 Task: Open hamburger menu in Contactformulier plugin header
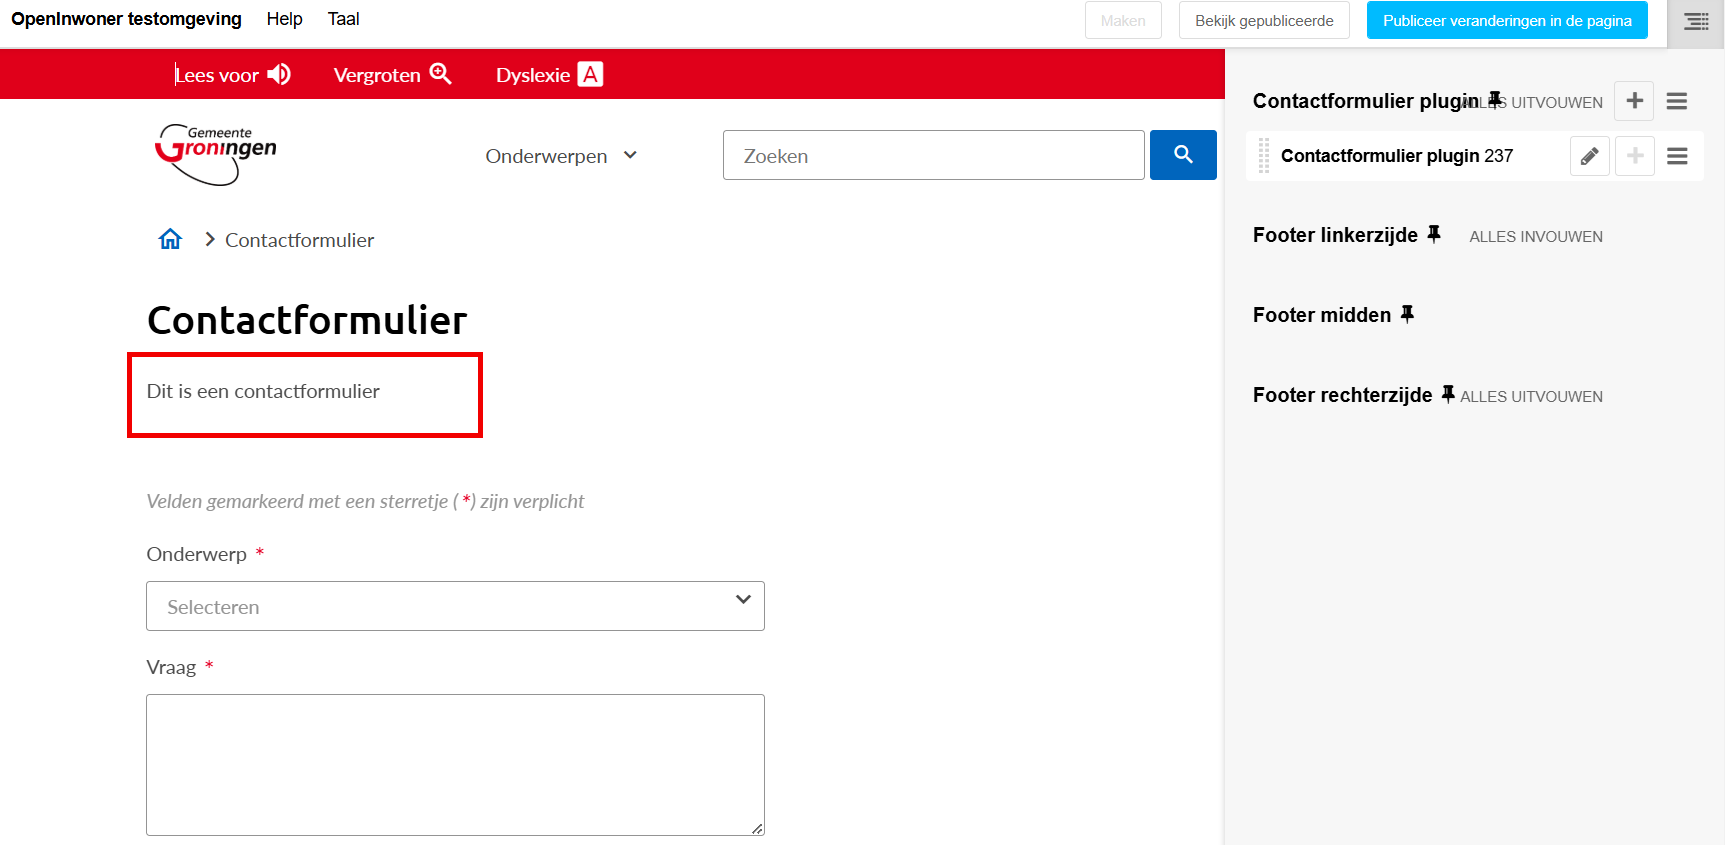click(x=1677, y=101)
